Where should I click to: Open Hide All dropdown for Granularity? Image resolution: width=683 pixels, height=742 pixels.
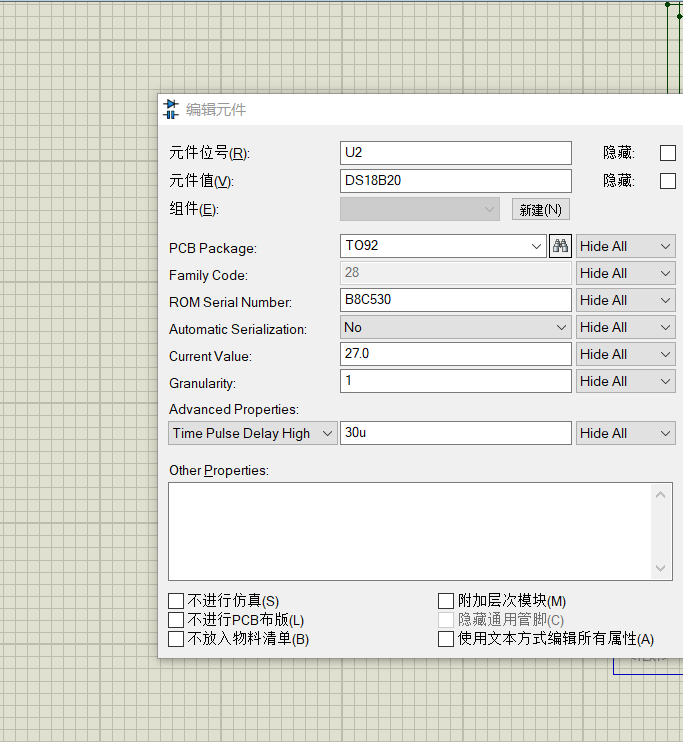625,381
